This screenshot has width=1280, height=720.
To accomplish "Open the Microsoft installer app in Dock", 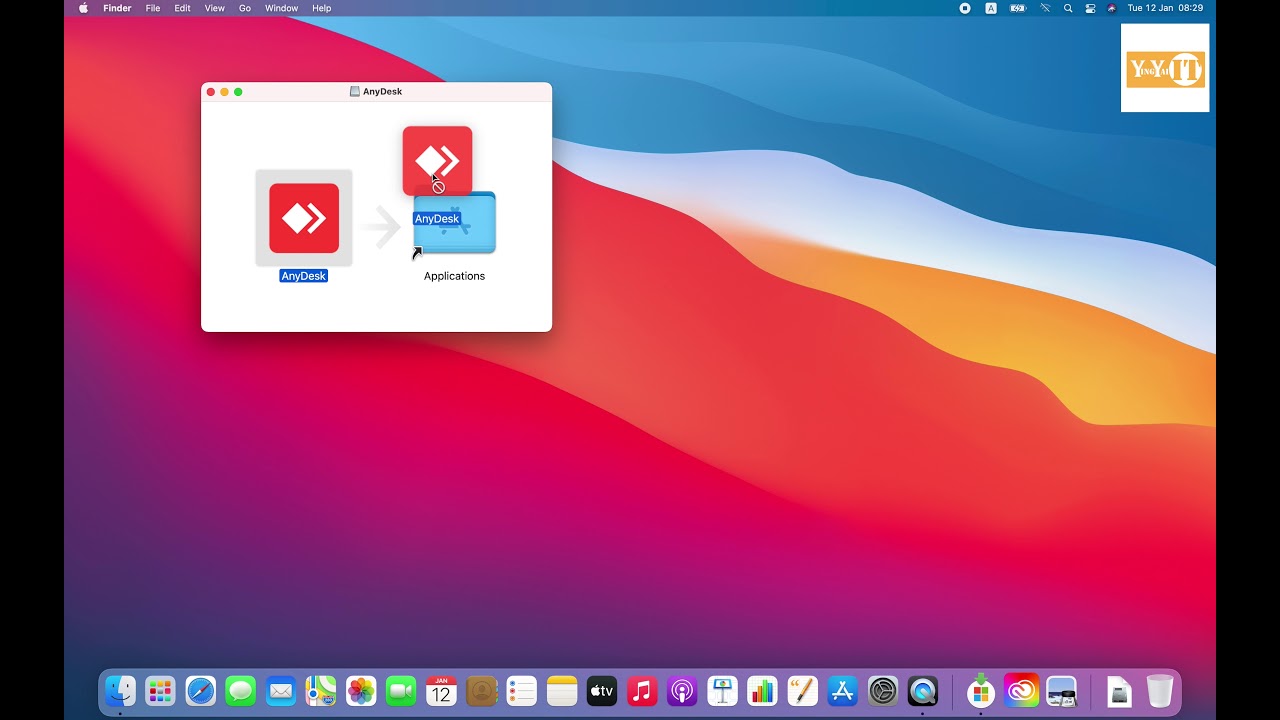I will [x=981, y=690].
